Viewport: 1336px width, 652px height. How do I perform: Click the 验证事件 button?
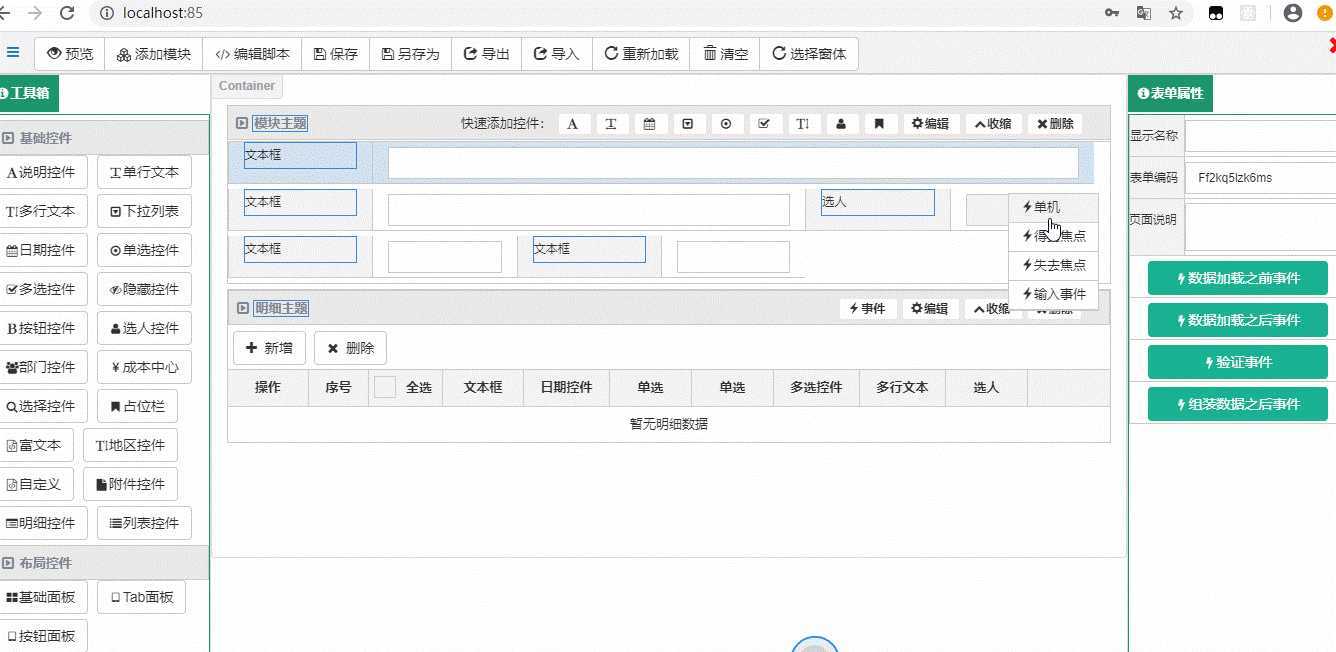pyautogui.click(x=1238, y=362)
